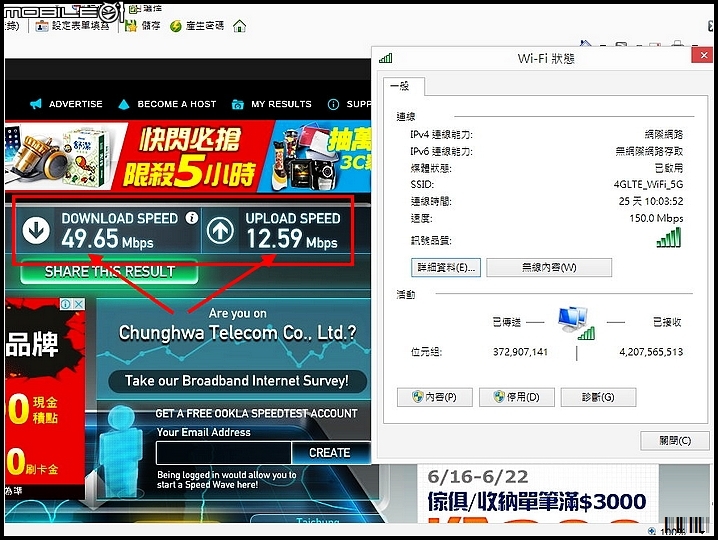The height and width of the screenshot is (540, 718).
Task: Click Chunghwa Telecom Co., Ltd.? text
Action: coord(237,333)
